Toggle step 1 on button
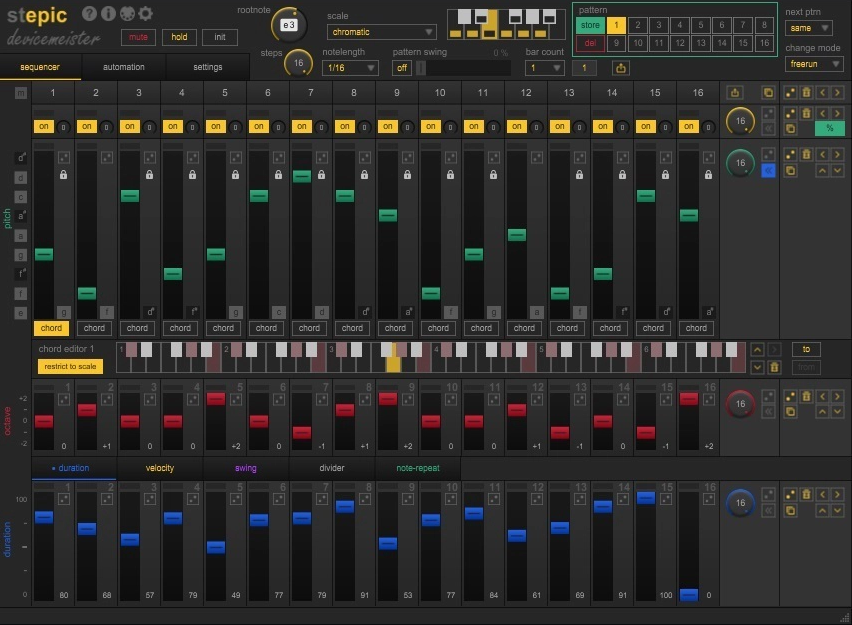This screenshot has height=625, width=852. [x=43, y=127]
